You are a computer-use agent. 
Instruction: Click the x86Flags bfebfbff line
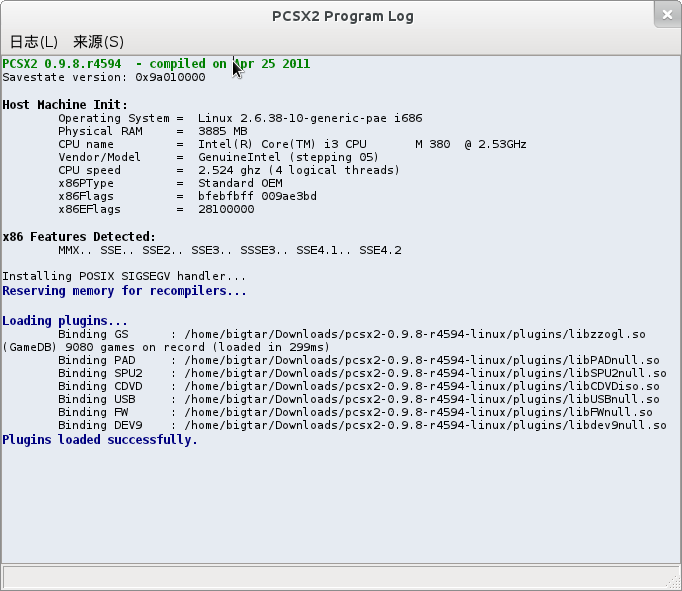click(187, 196)
